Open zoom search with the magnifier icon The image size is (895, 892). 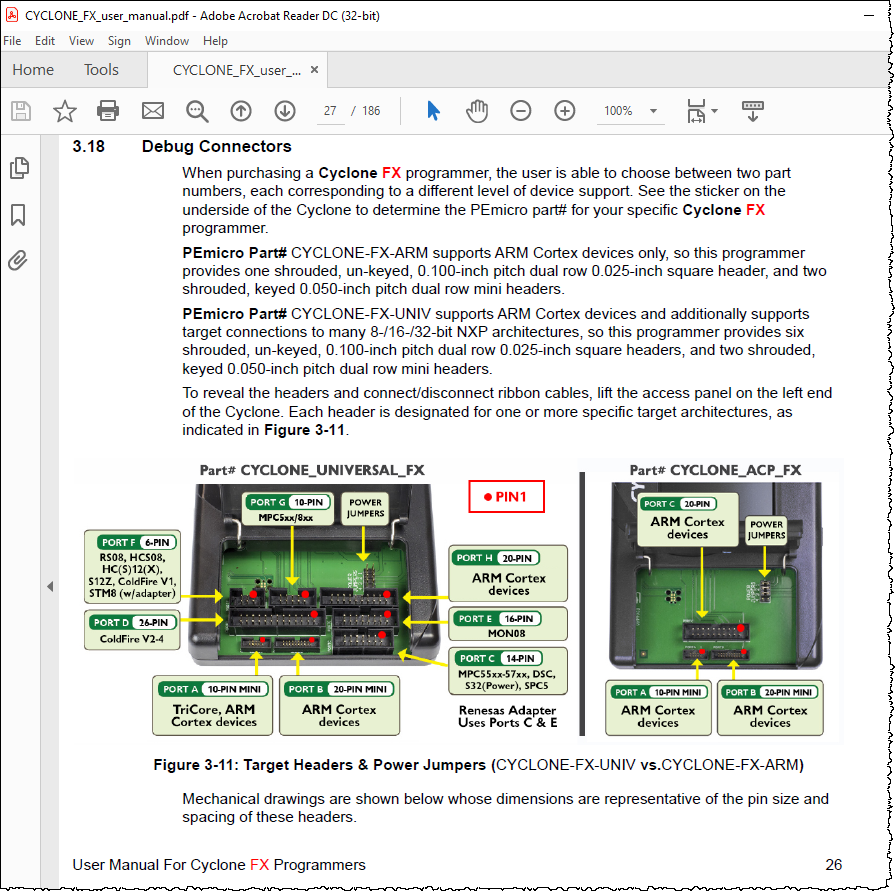pos(197,111)
